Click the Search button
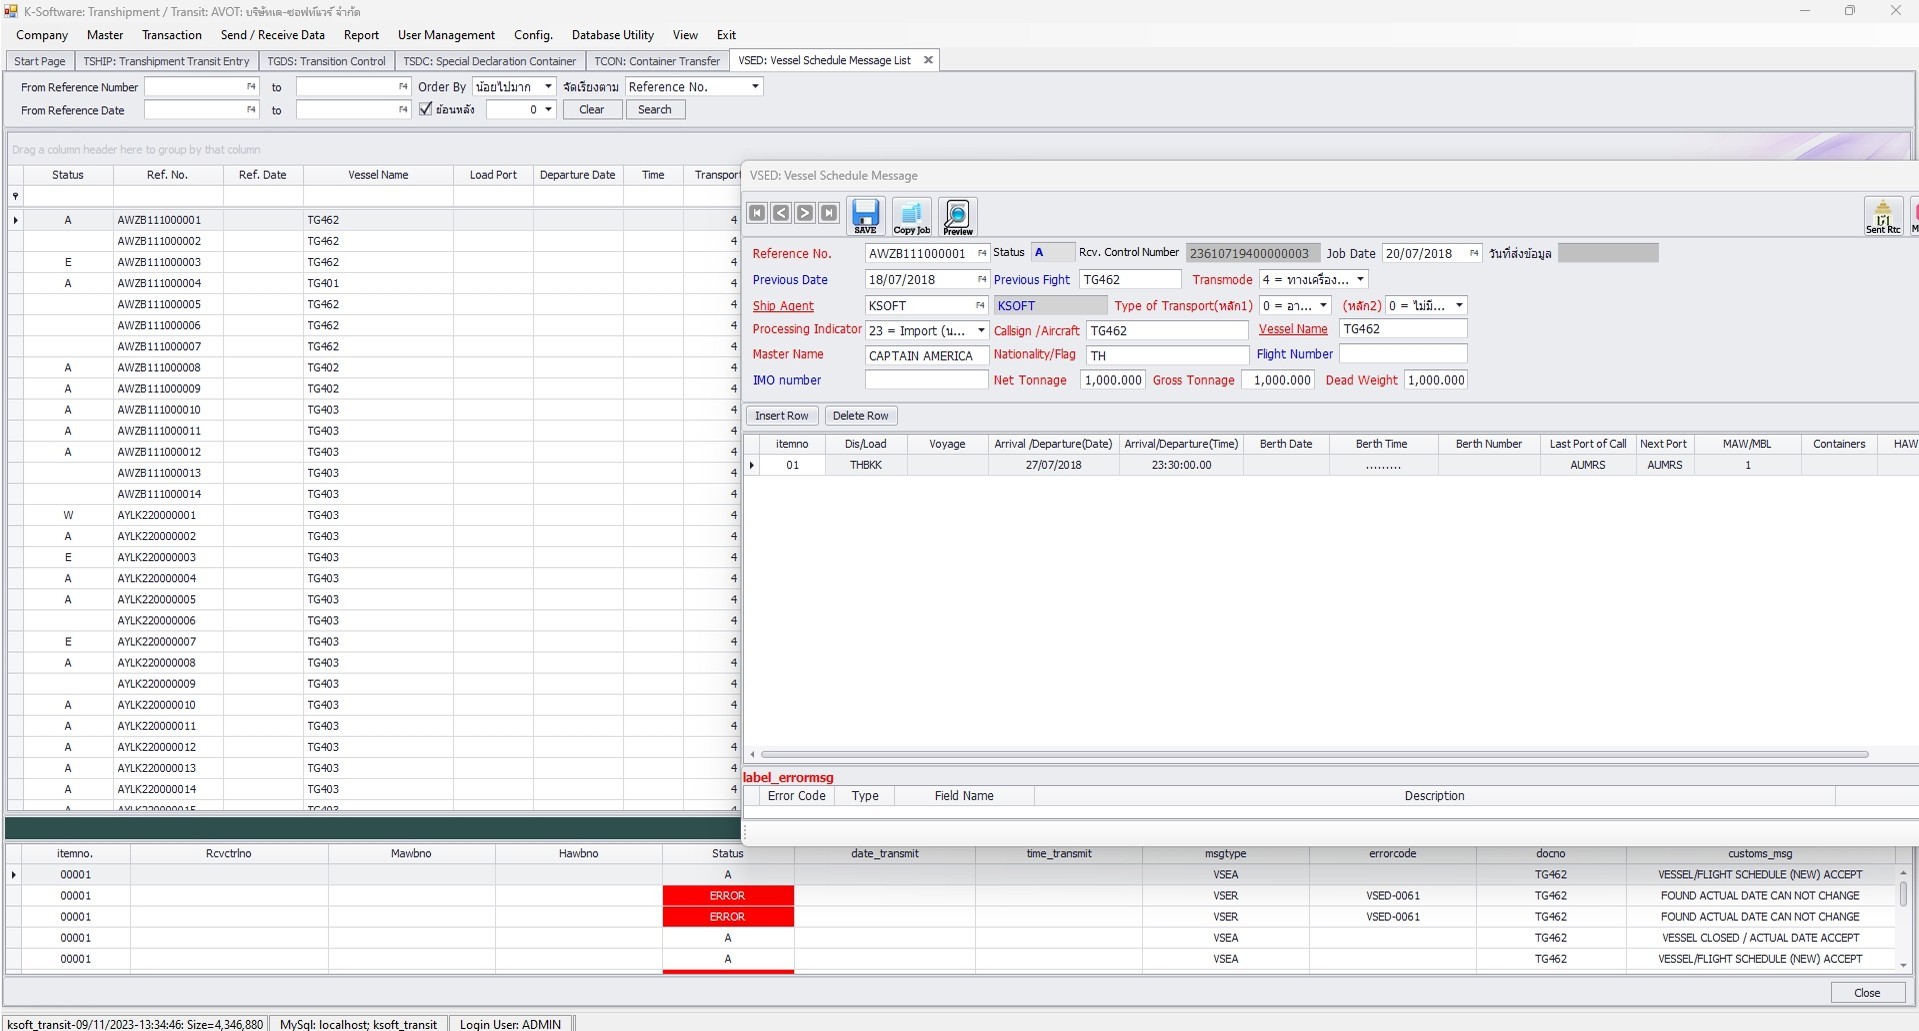Image resolution: width=1919 pixels, height=1031 pixels. click(655, 109)
